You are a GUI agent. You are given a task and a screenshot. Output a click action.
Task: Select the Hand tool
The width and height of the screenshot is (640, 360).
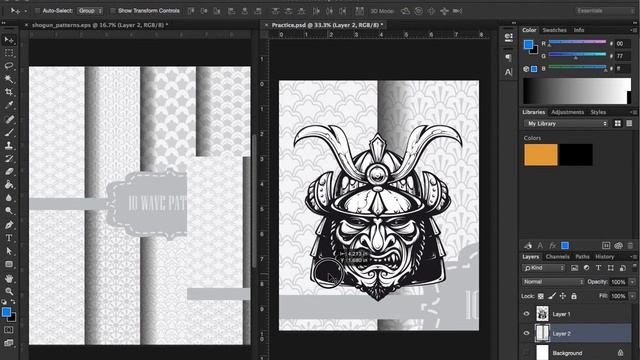click(x=9, y=278)
